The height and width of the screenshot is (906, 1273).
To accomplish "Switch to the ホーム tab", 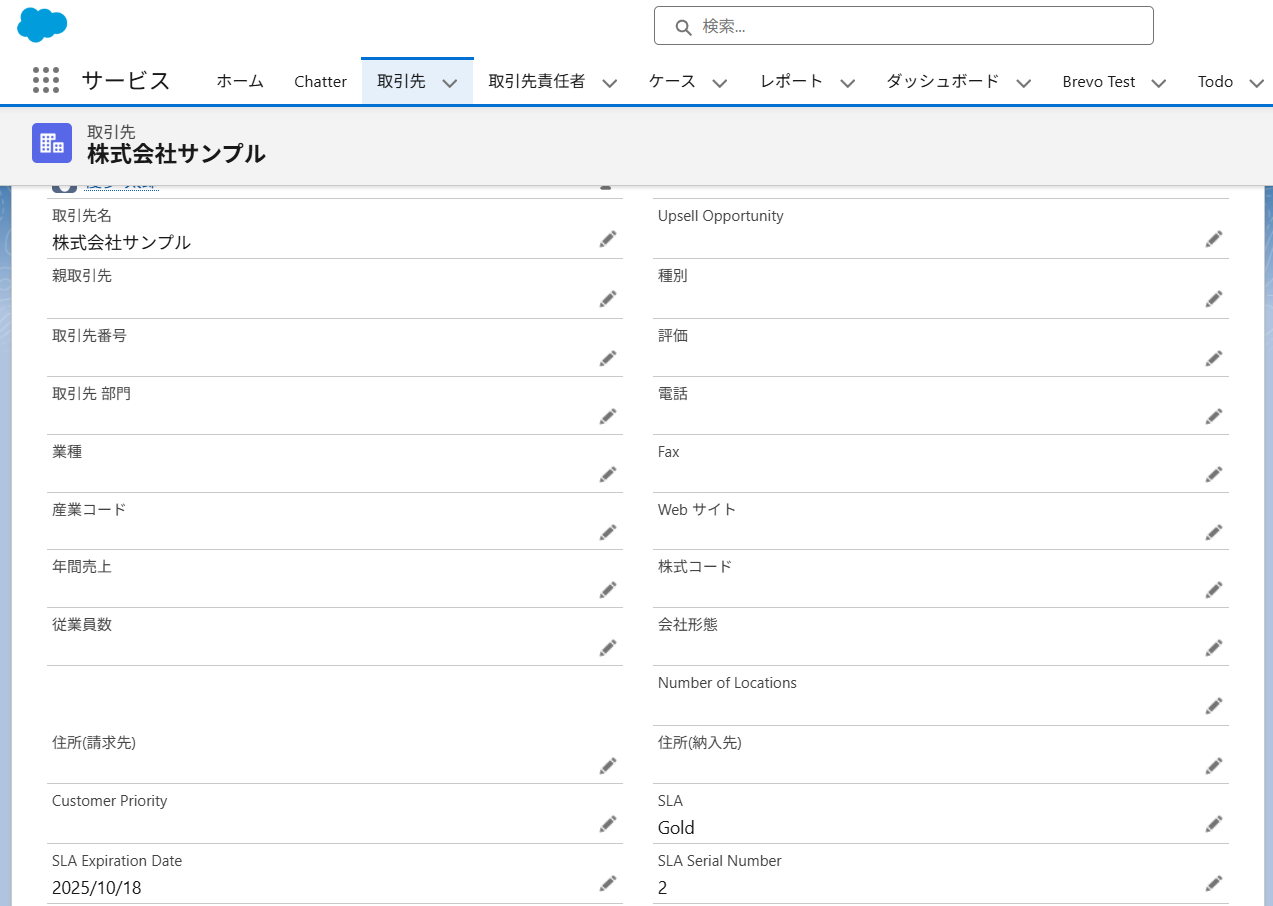I will [x=240, y=82].
